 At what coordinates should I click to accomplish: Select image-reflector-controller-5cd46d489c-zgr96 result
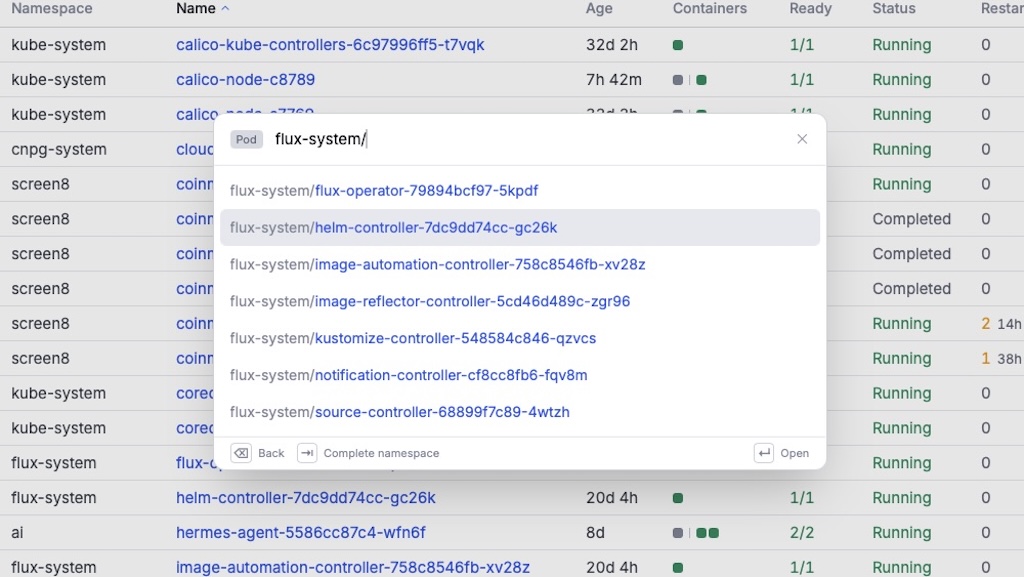click(x=520, y=302)
